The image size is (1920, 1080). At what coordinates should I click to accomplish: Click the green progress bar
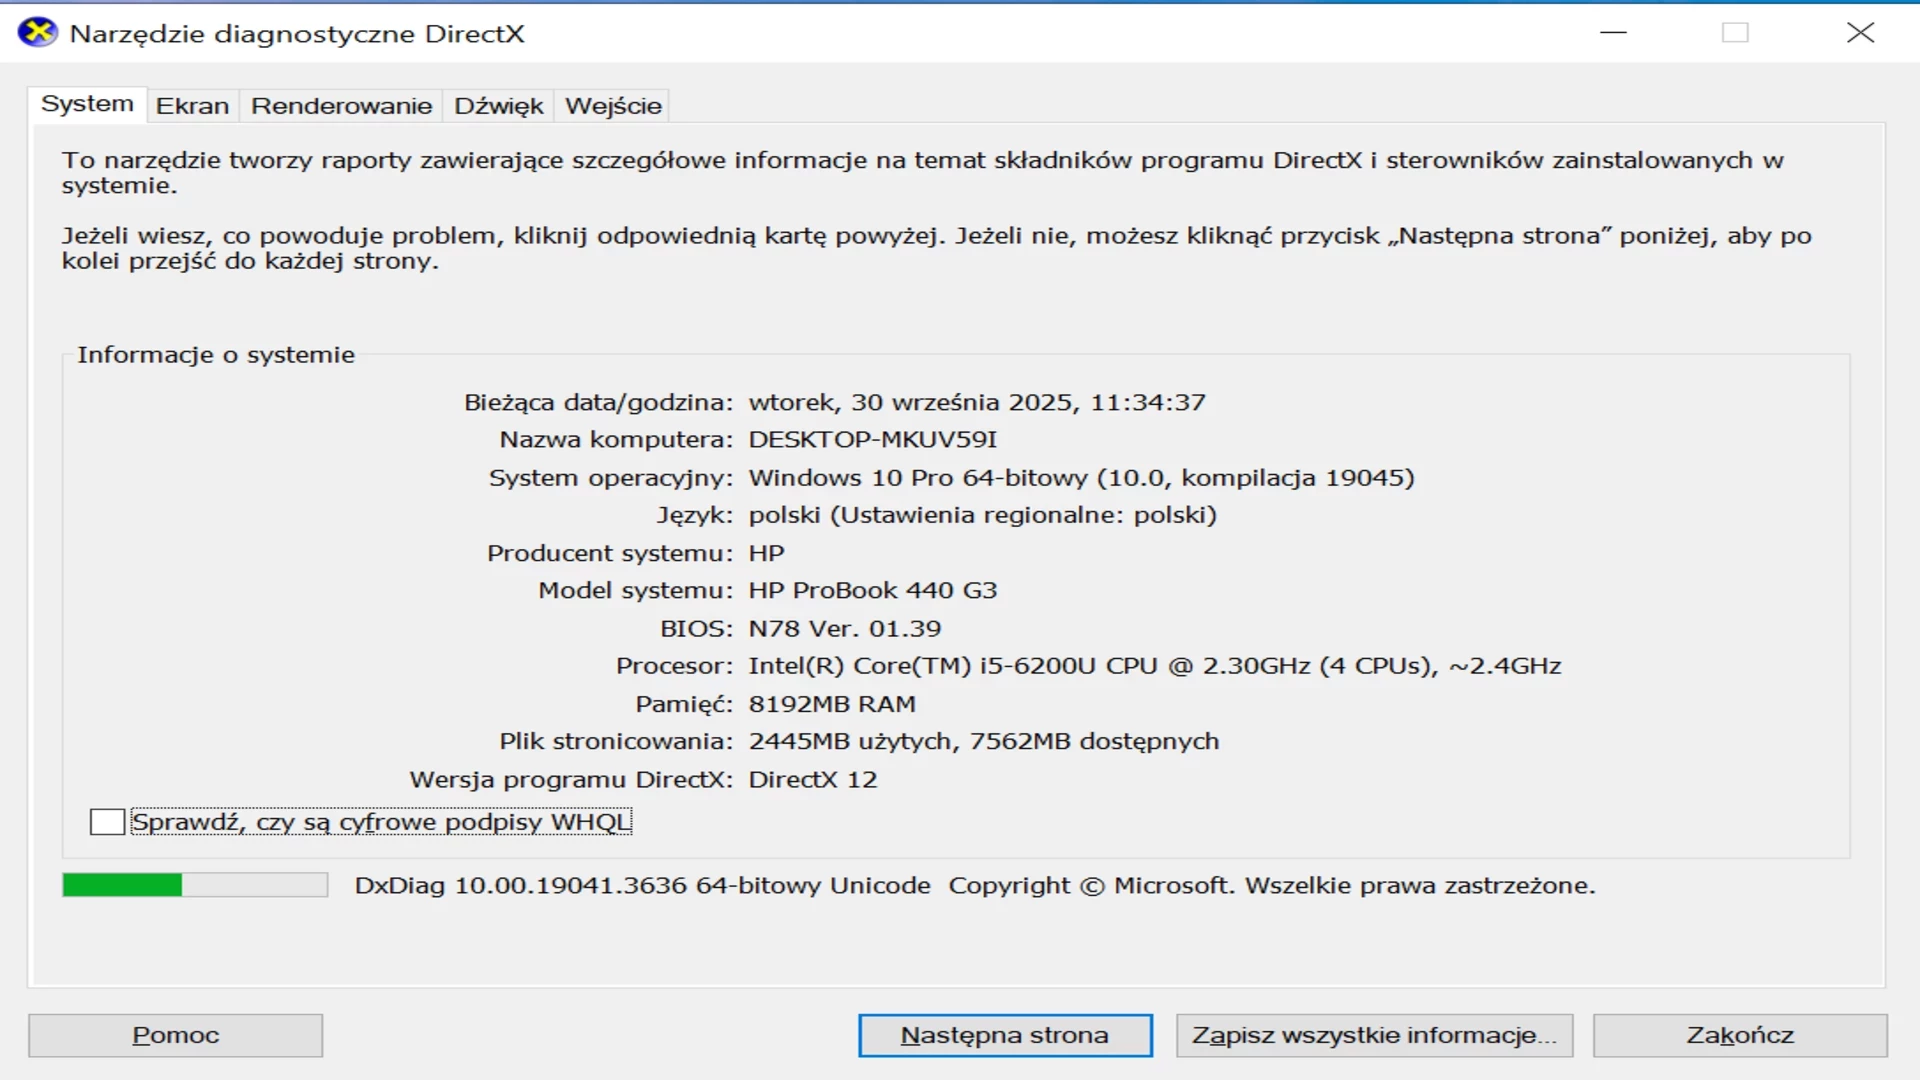195,885
